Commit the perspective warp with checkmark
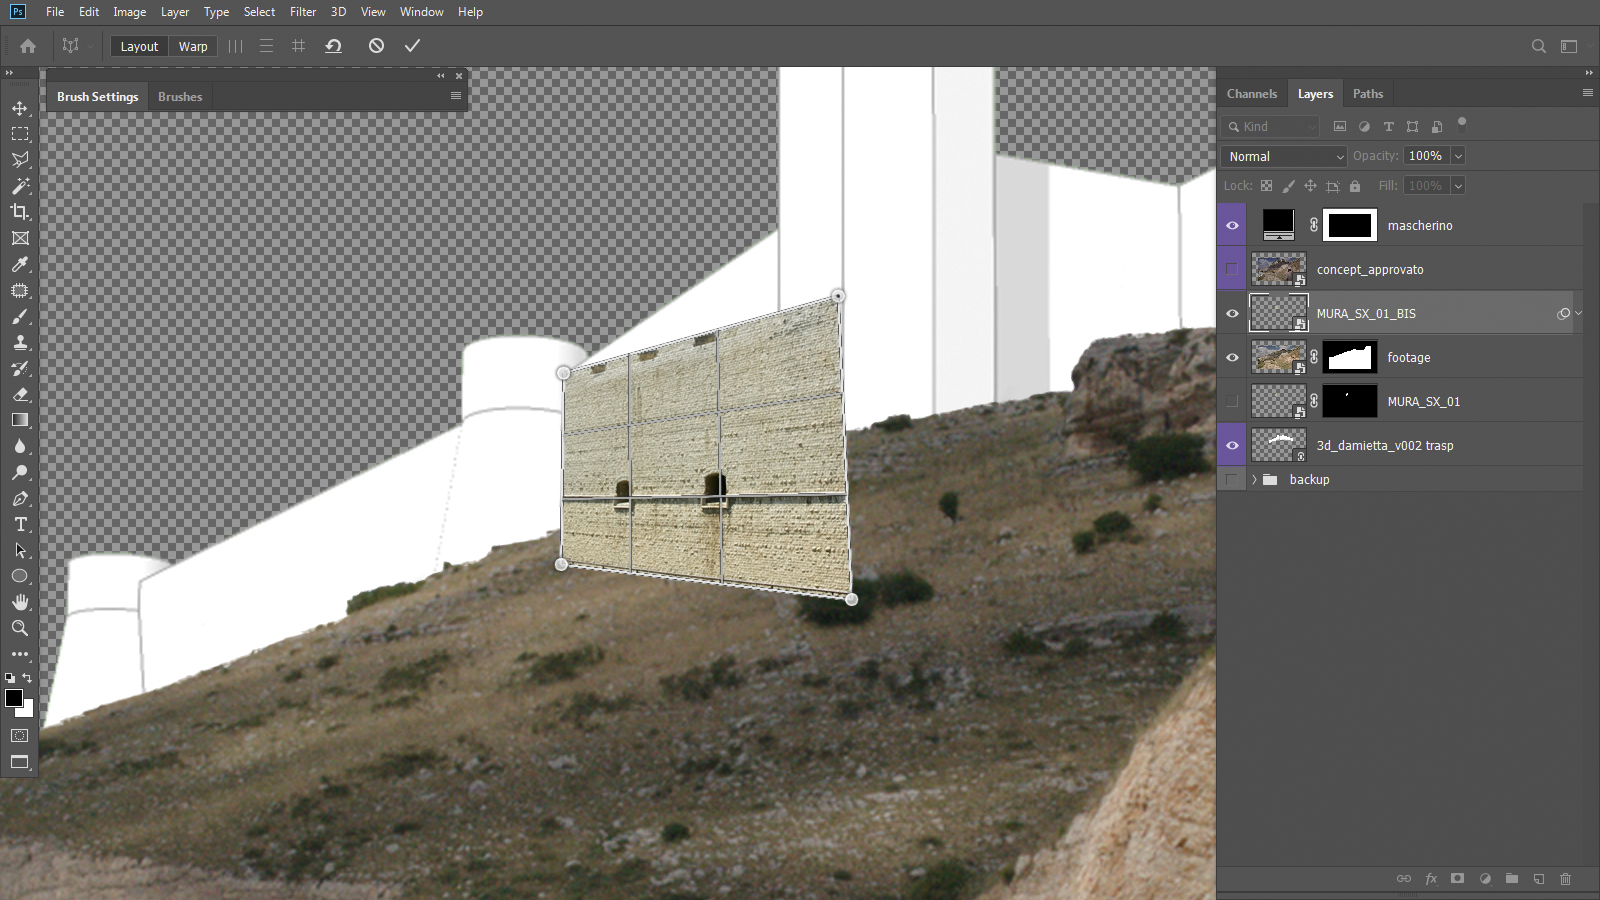1600x900 pixels. (x=412, y=46)
